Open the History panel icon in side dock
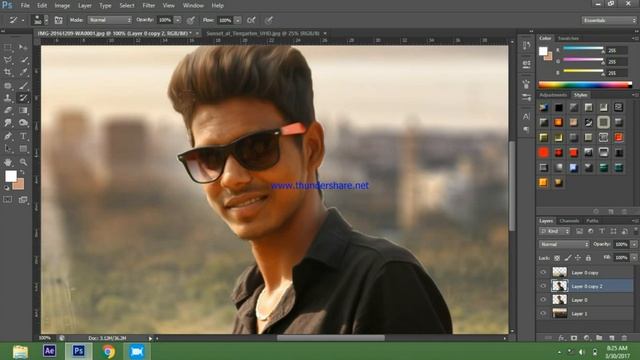Image resolution: width=640 pixels, height=360 pixels. 526,45
